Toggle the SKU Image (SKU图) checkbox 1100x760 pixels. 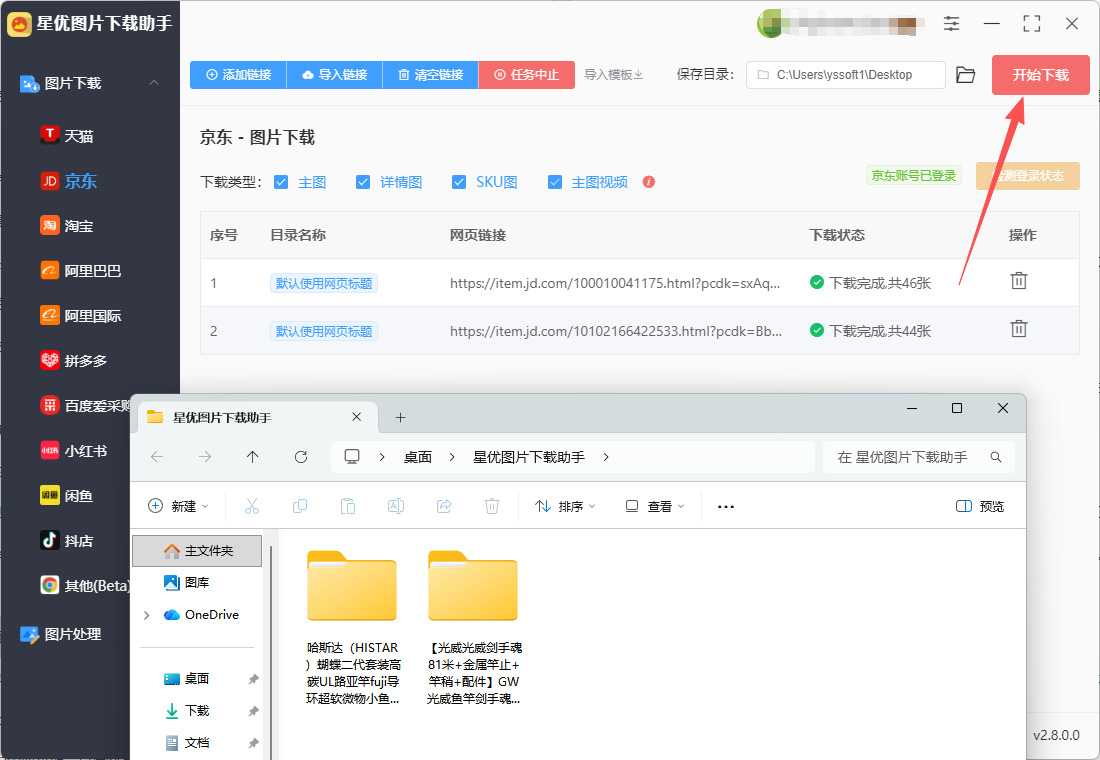point(459,182)
